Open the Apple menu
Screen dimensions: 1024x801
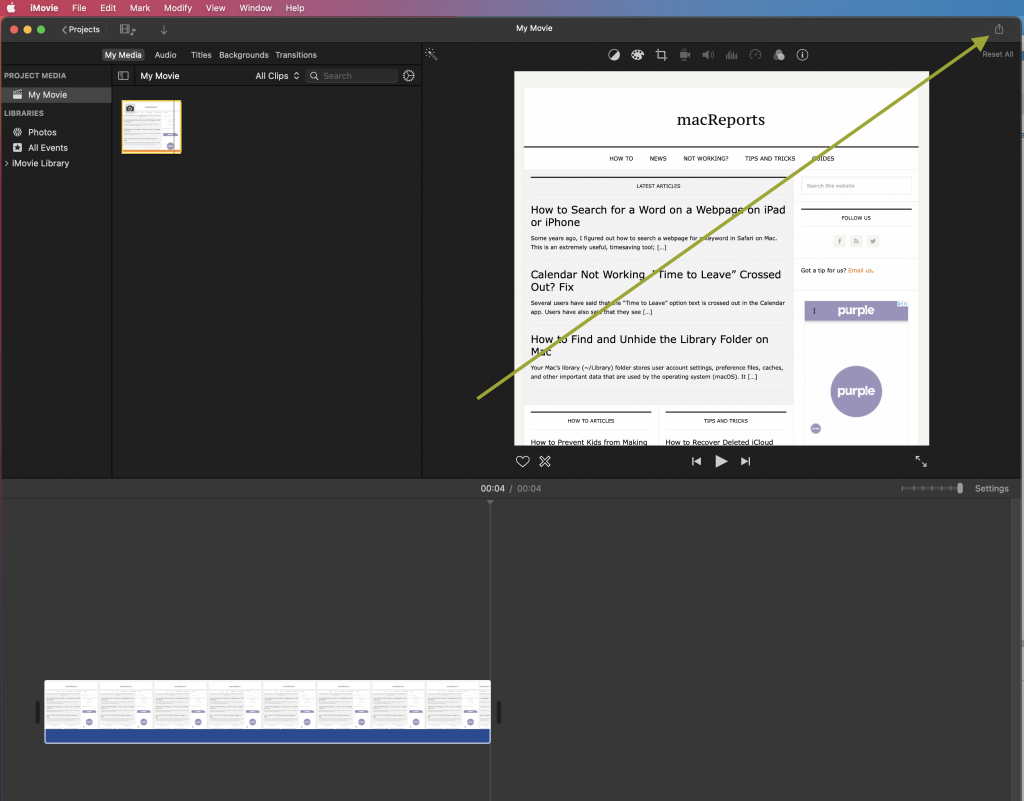11,8
